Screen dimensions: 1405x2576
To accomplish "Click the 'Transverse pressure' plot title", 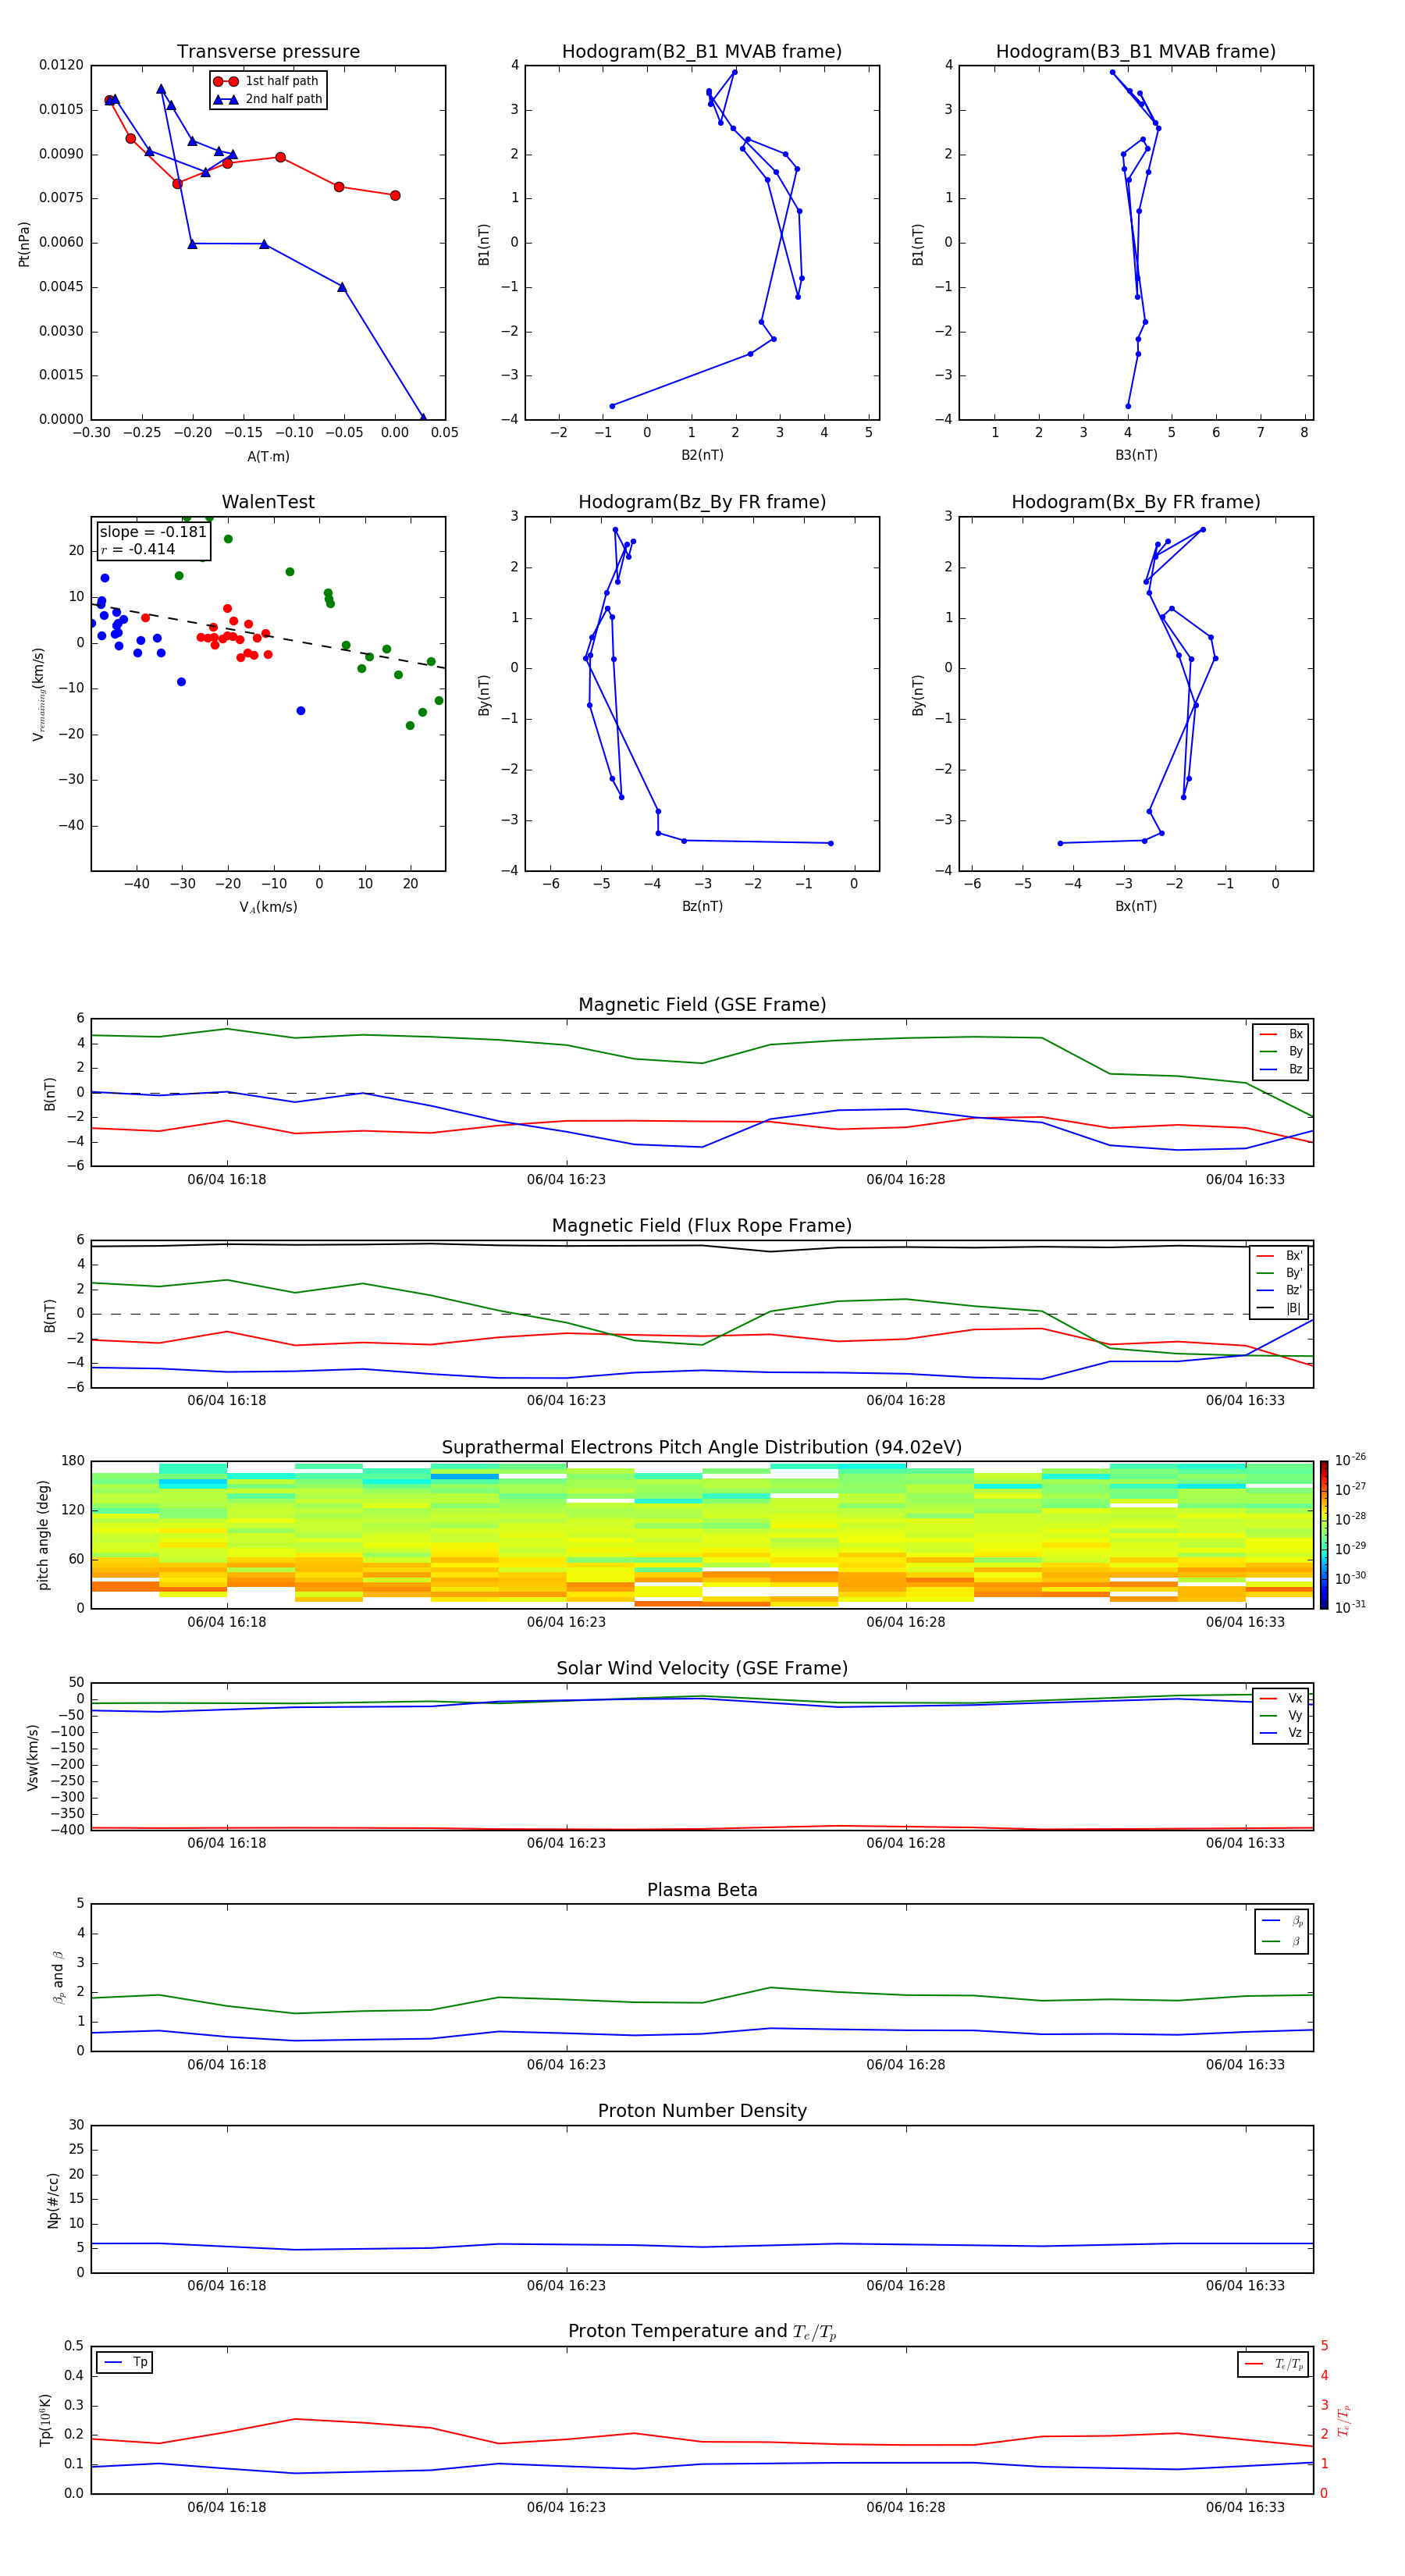I will (x=268, y=52).
